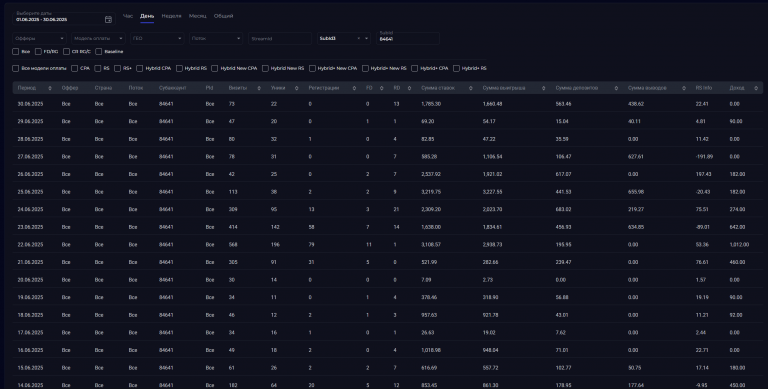Click the RS Info column header

(704, 88)
